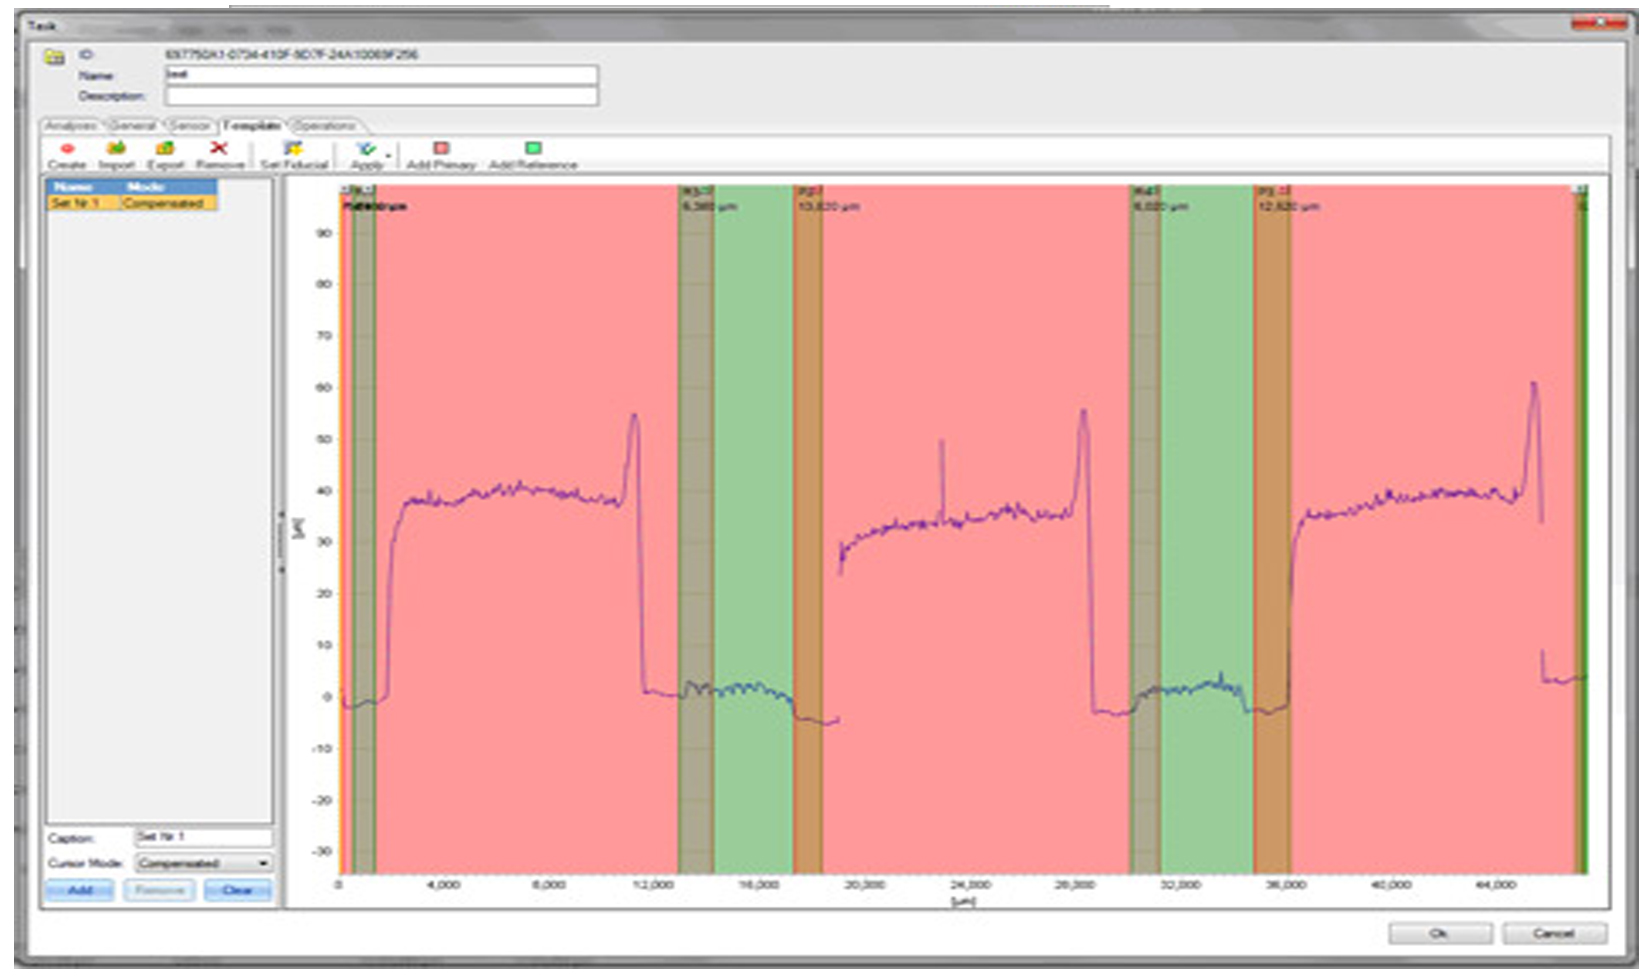Click the Import toolbar icon
Viewport: 1650px width, 979px height.
(116, 149)
